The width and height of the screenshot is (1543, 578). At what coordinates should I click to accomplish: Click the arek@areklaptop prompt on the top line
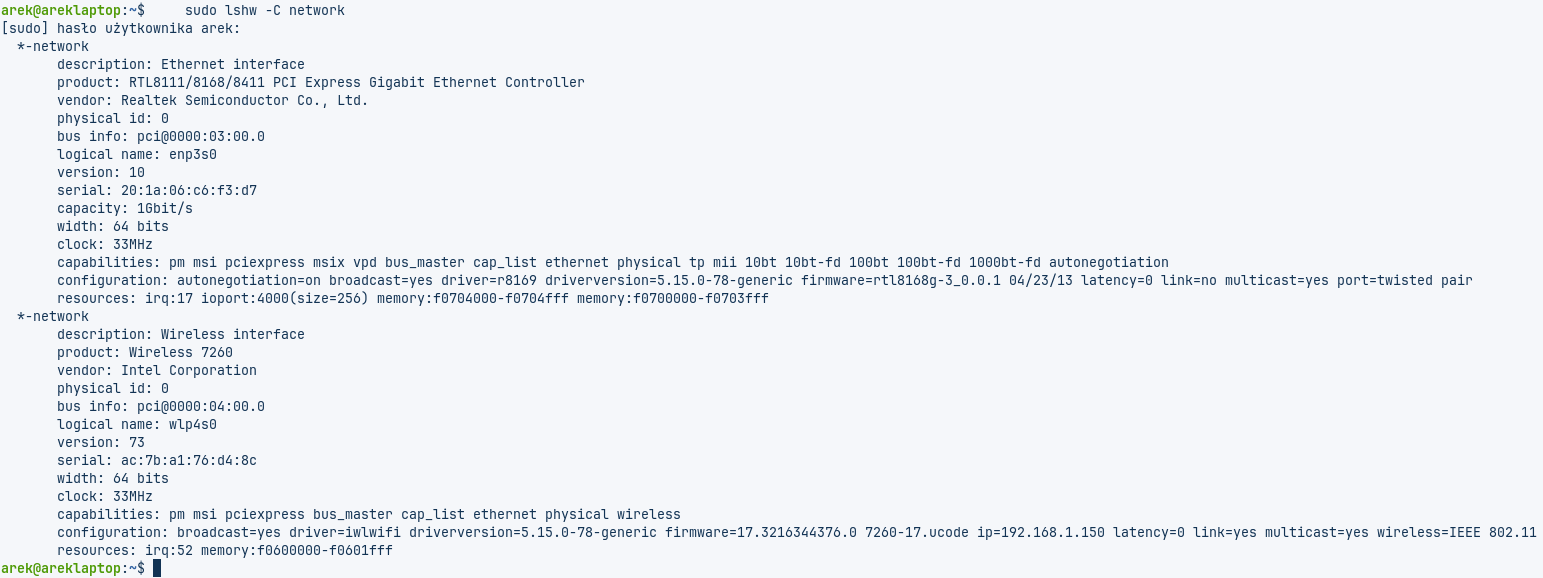[x=61, y=10]
